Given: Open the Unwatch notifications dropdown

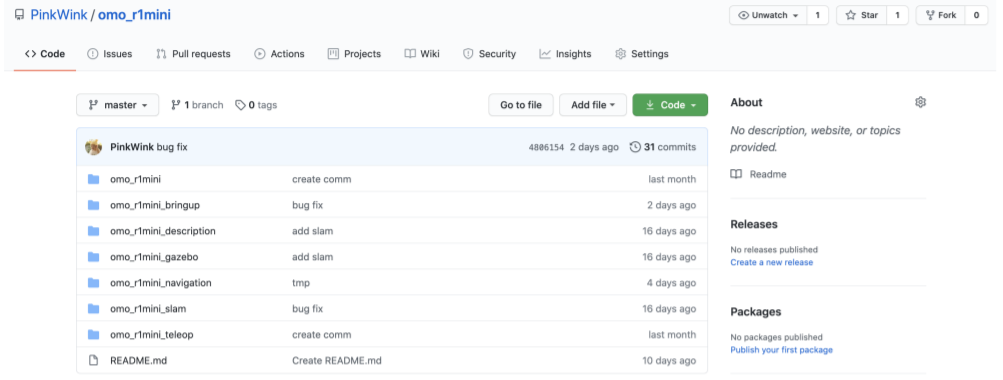Looking at the screenshot, I should coord(768,15).
